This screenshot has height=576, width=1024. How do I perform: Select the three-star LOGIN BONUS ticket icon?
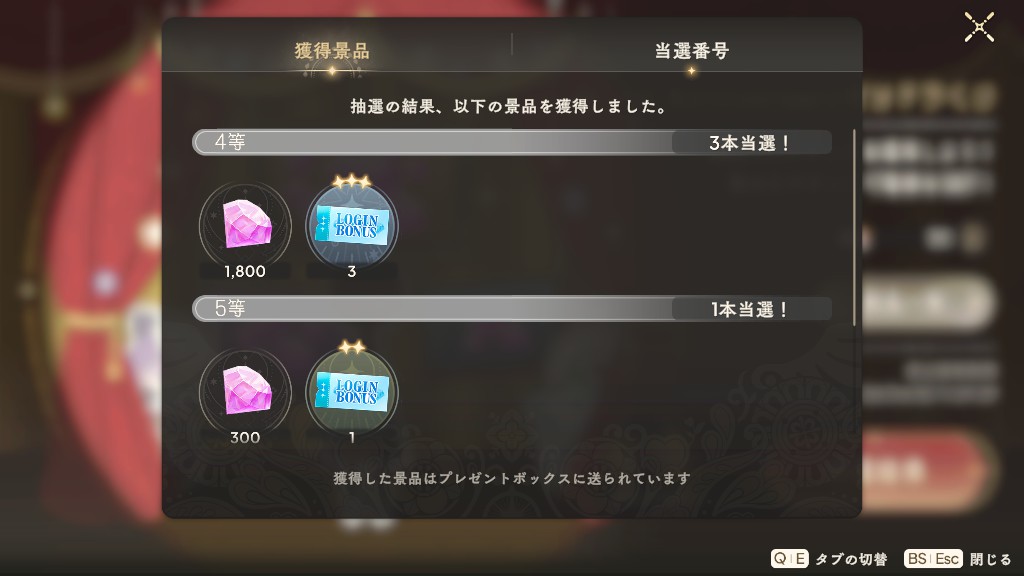point(352,225)
